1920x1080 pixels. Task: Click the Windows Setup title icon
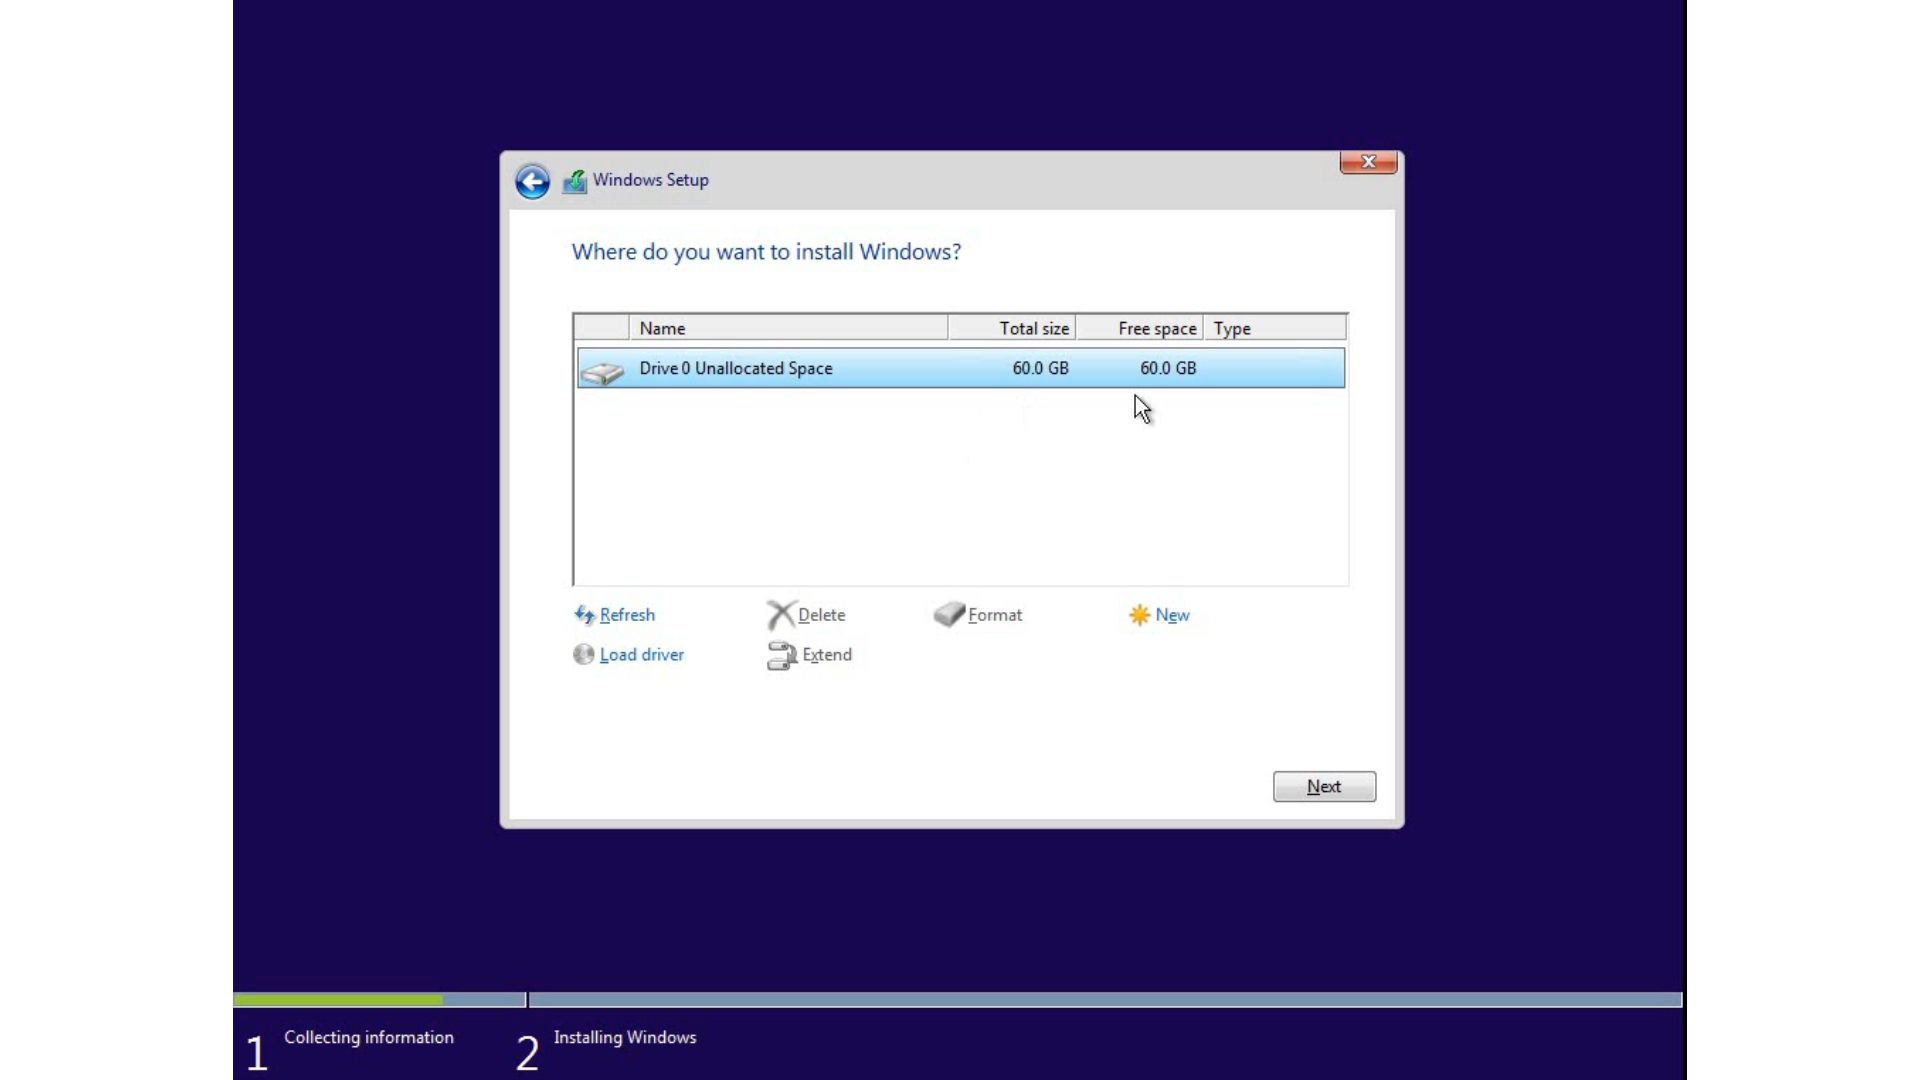click(575, 181)
